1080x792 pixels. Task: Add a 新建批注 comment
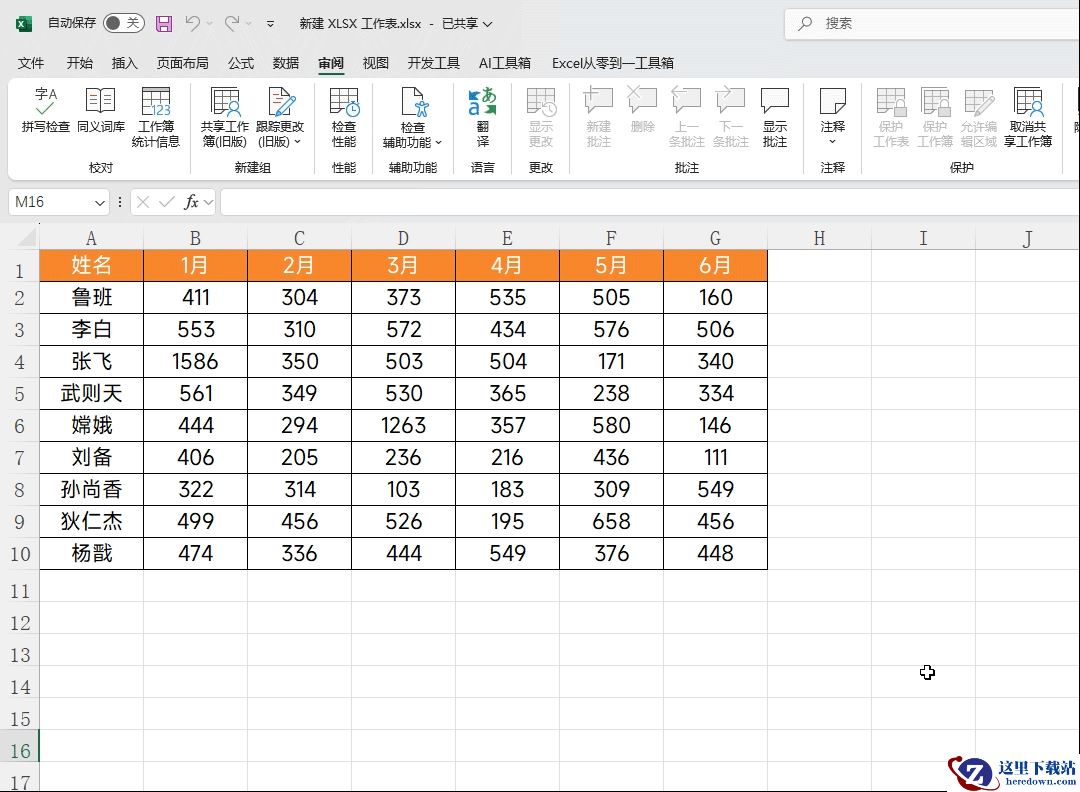(x=598, y=117)
